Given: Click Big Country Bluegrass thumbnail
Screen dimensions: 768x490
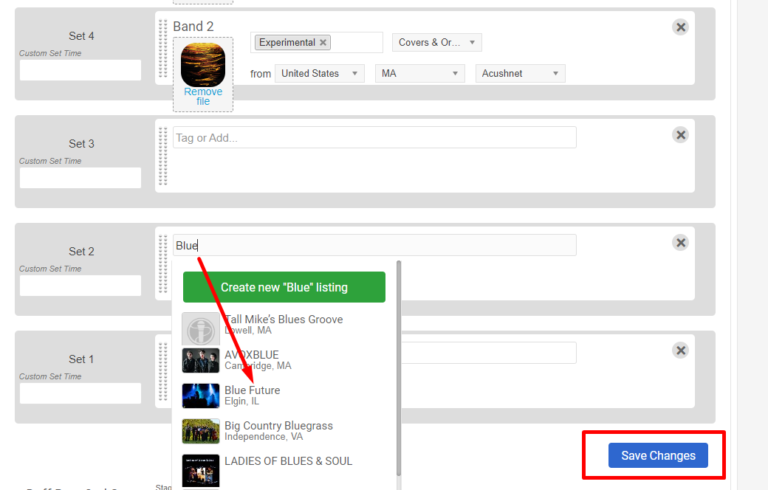Looking at the screenshot, I should (201, 431).
